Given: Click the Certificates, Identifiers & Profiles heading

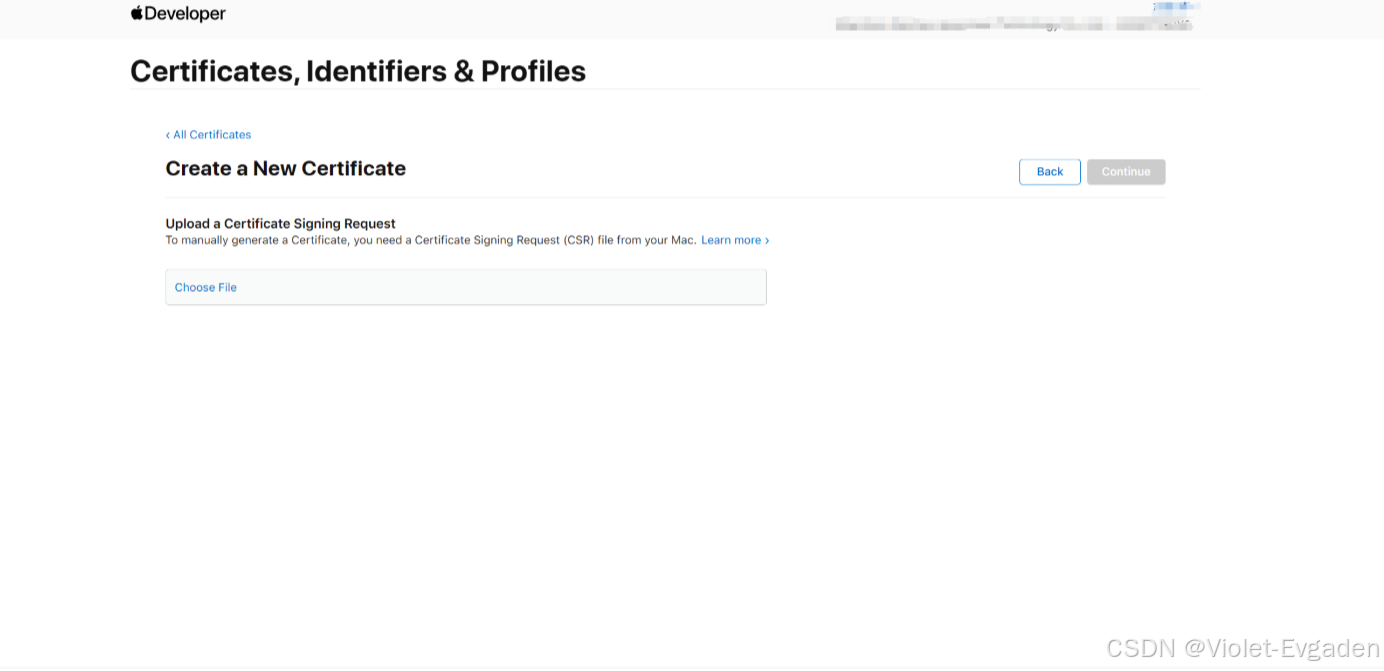Looking at the screenshot, I should pyautogui.click(x=358, y=72).
